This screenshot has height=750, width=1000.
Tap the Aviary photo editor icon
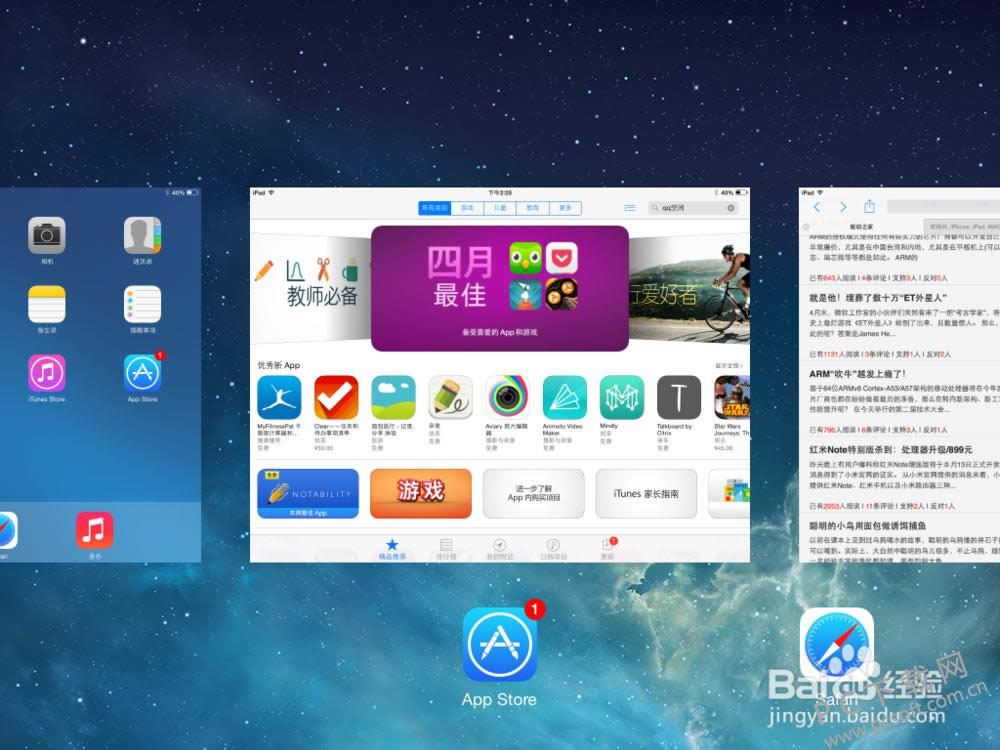pyautogui.click(x=507, y=397)
